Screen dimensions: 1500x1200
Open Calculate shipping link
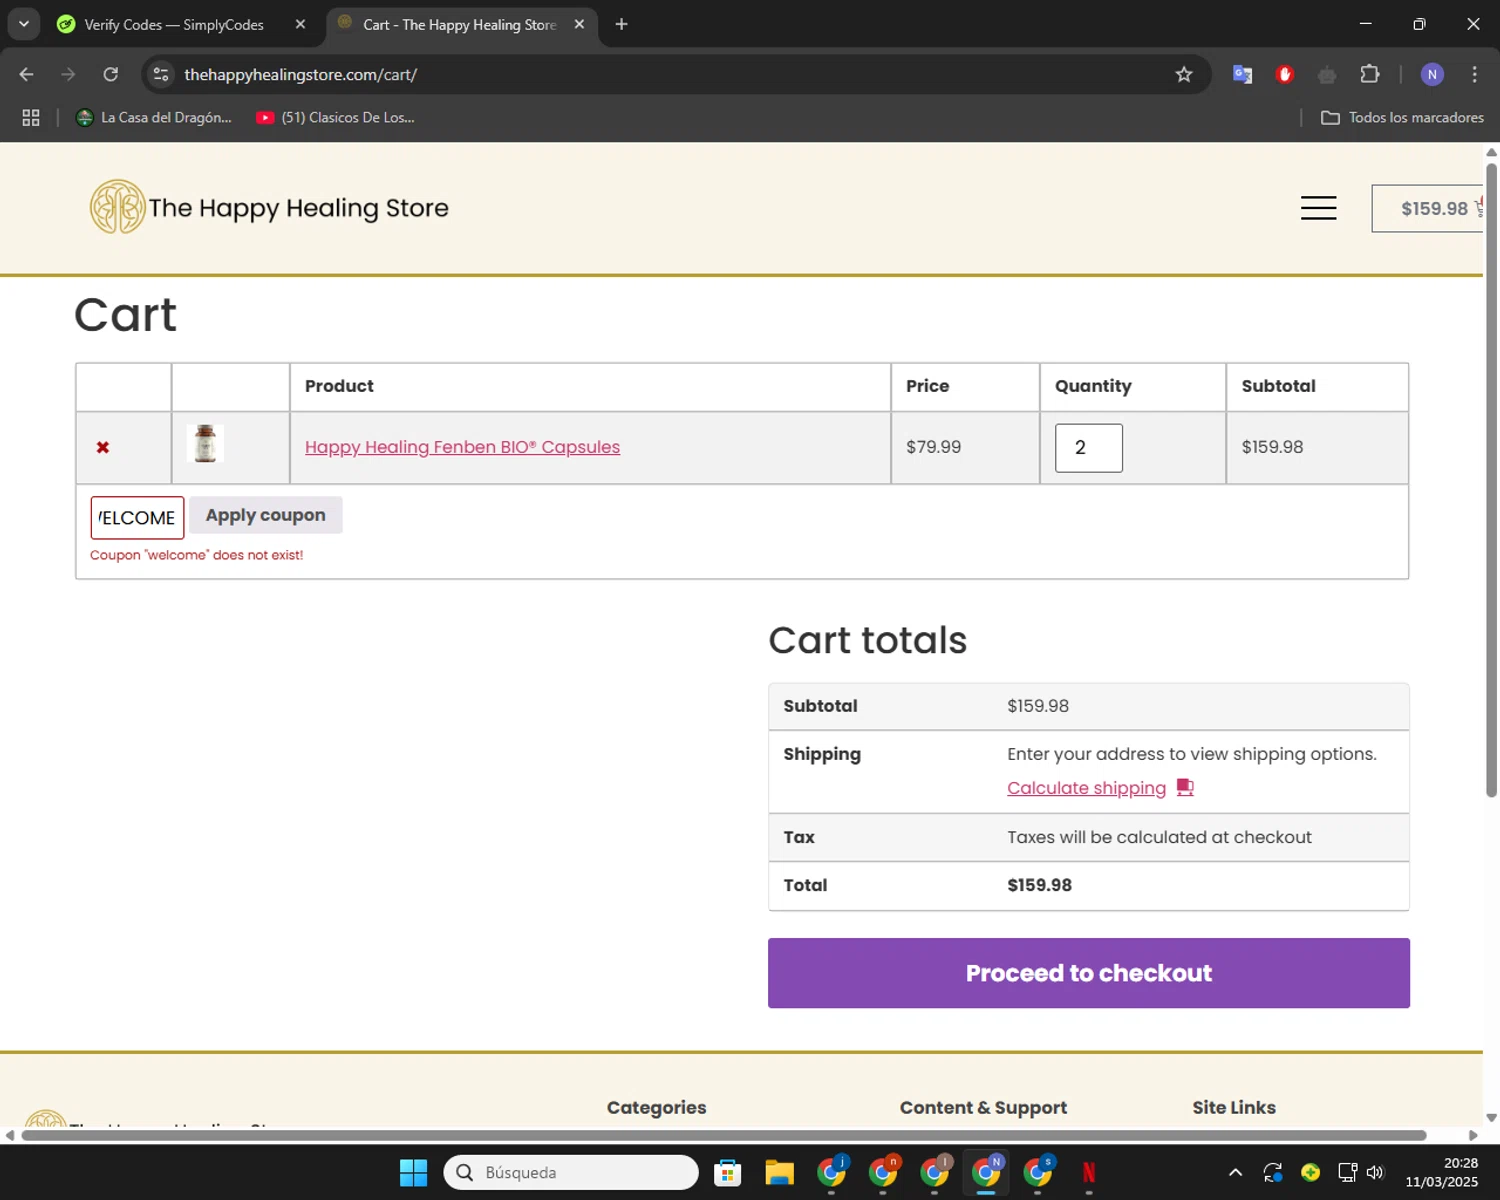coord(1086,788)
